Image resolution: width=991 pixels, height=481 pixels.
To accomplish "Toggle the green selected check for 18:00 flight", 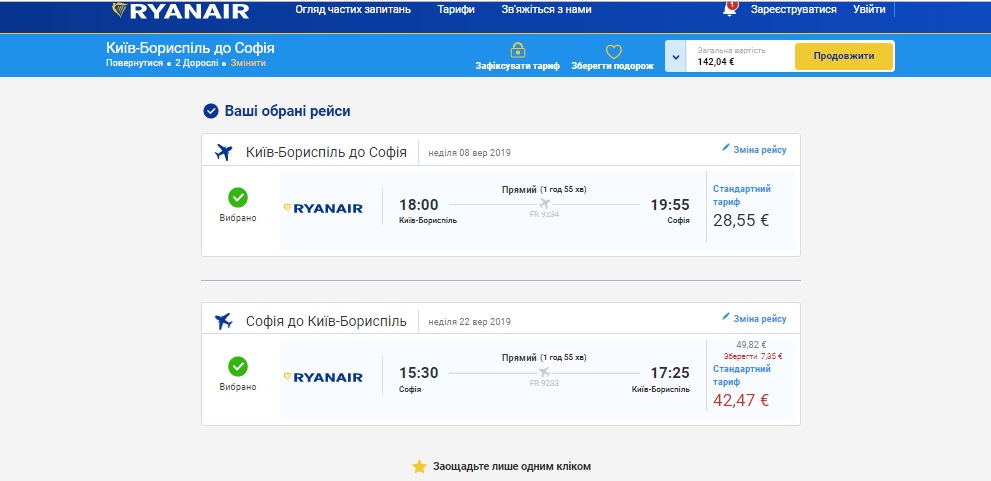I will tap(238, 197).
